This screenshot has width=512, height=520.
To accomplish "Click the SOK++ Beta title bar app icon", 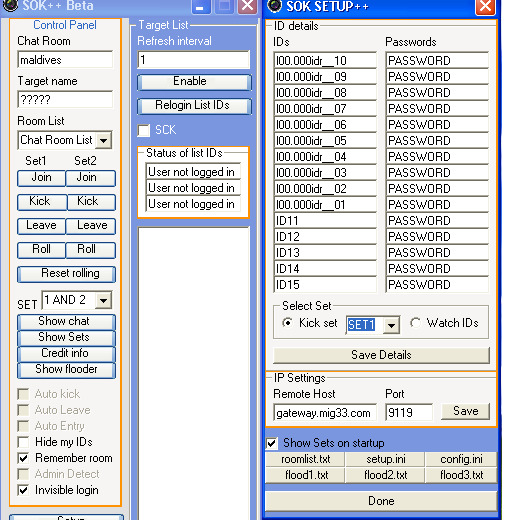I will point(10,5).
